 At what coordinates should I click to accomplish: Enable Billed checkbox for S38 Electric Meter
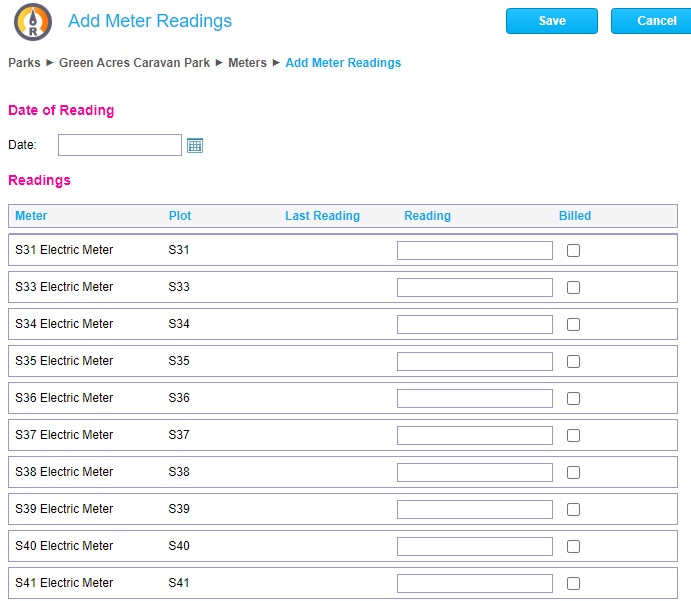click(x=573, y=473)
